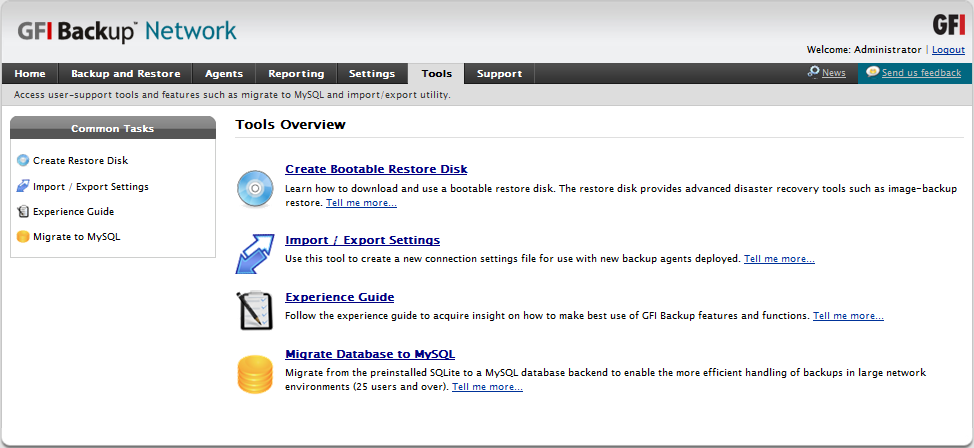The width and height of the screenshot is (974, 448).
Task: Switch to the Backup and Restore tab
Action: 125,73
